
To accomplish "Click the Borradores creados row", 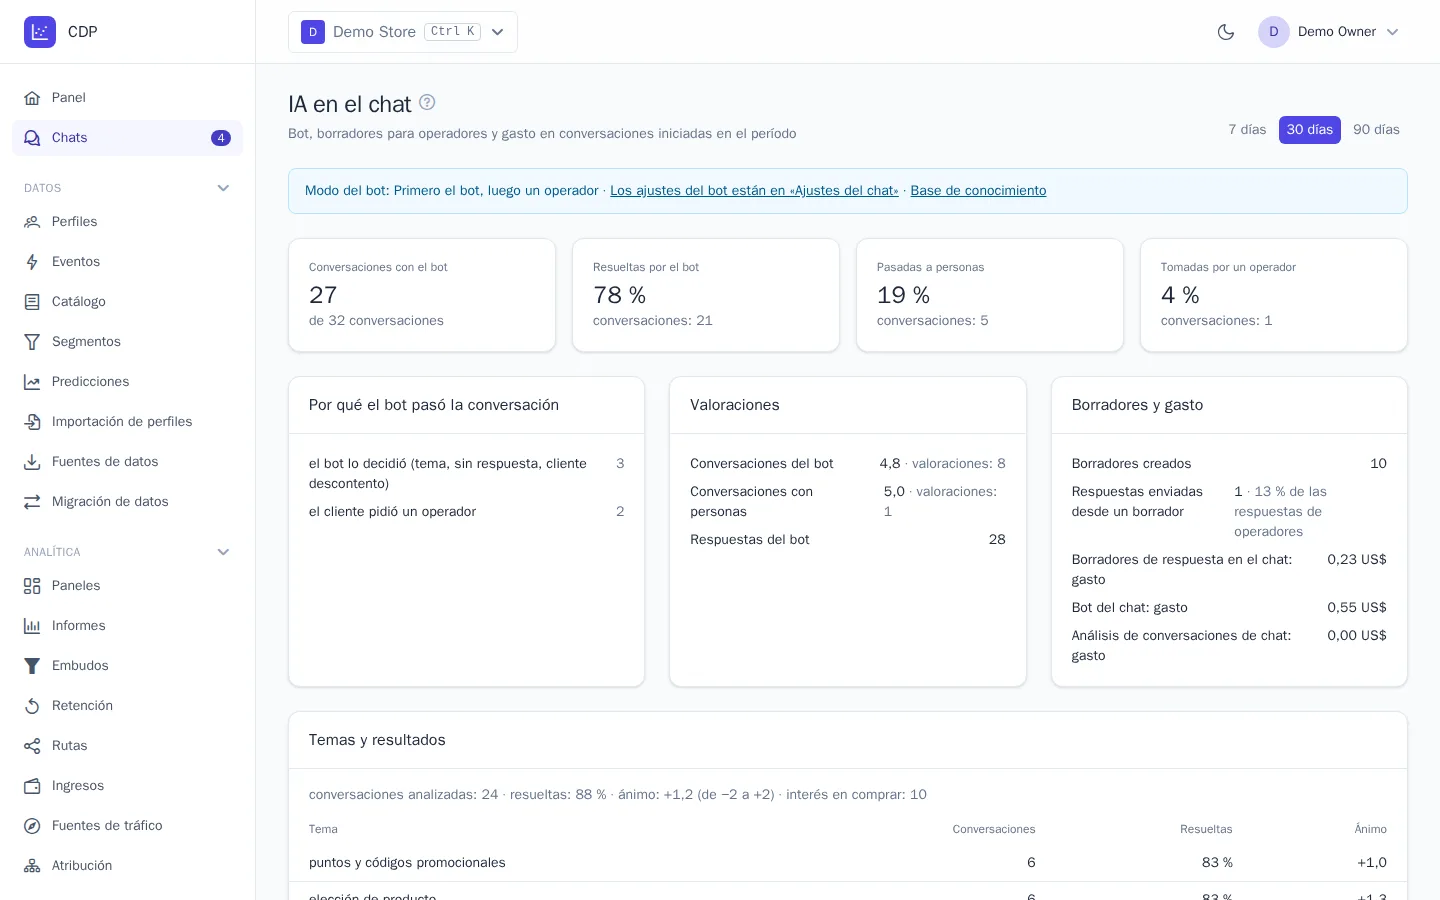I will click(x=1229, y=464).
